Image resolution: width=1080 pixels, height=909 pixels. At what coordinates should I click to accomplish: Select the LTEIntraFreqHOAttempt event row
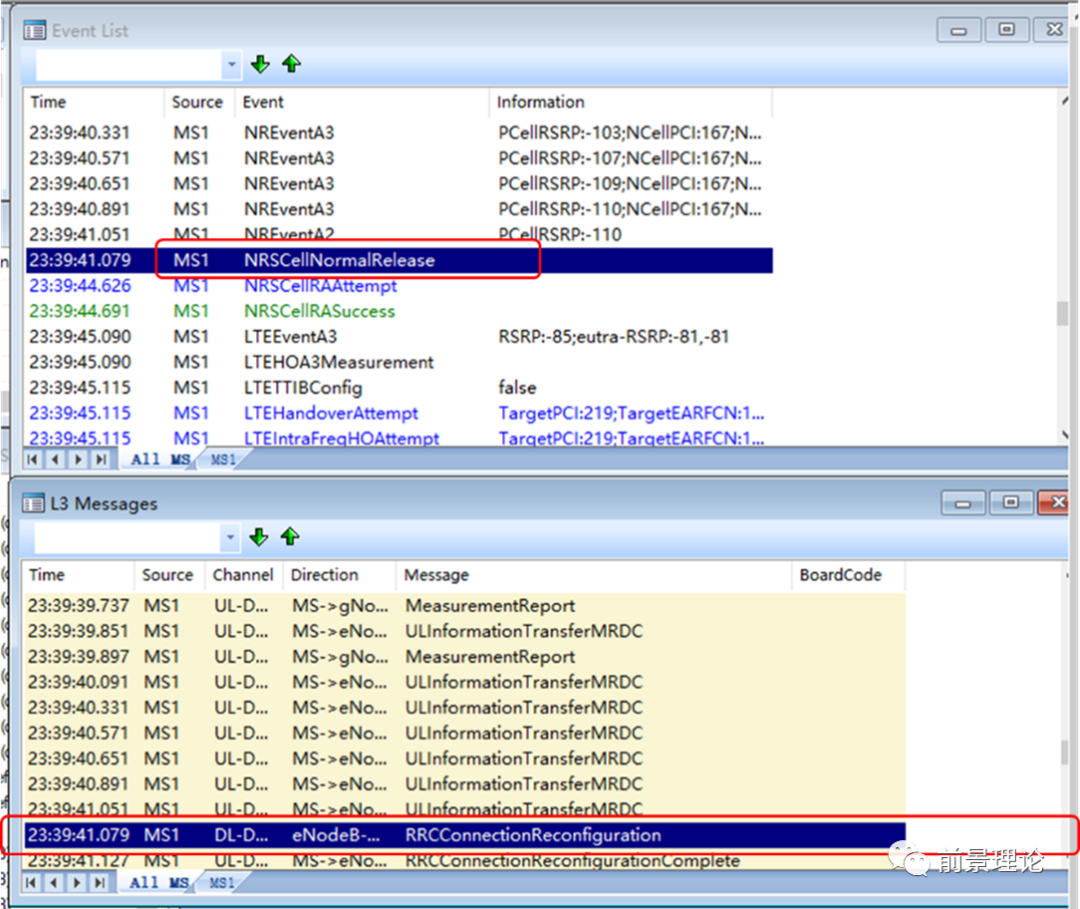(399, 437)
